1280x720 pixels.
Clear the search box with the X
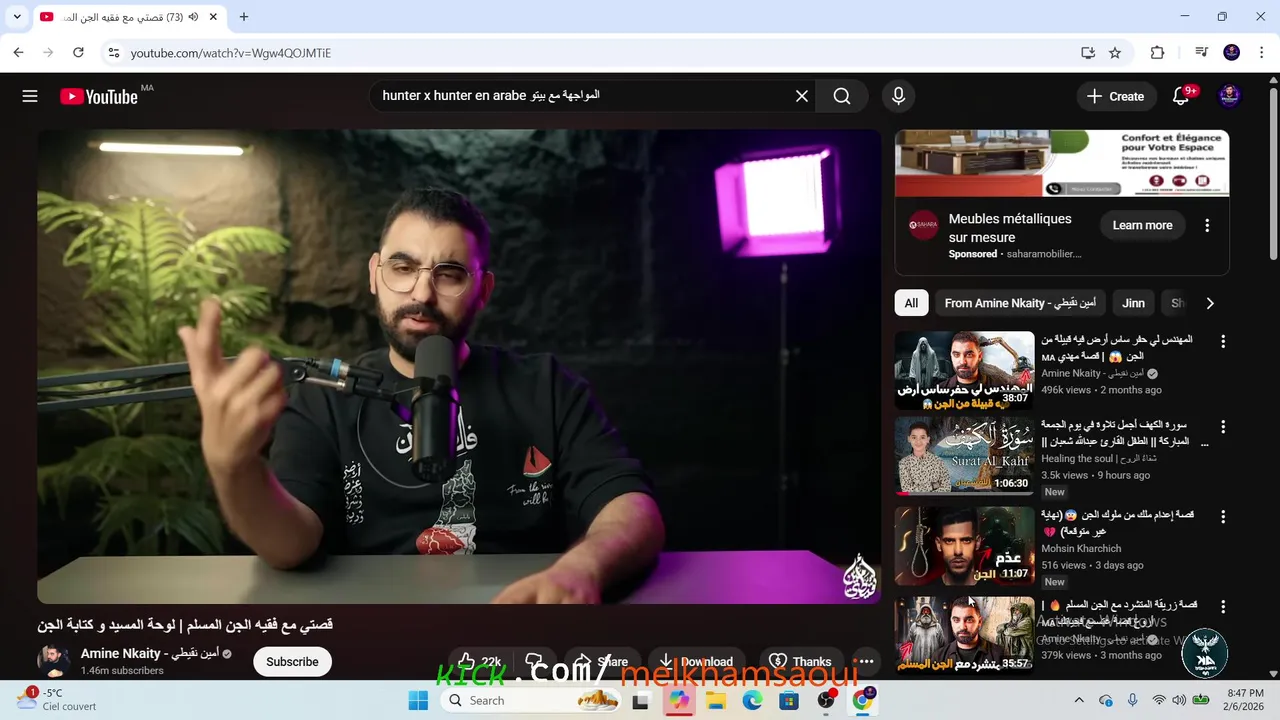[x=802, y=96]
